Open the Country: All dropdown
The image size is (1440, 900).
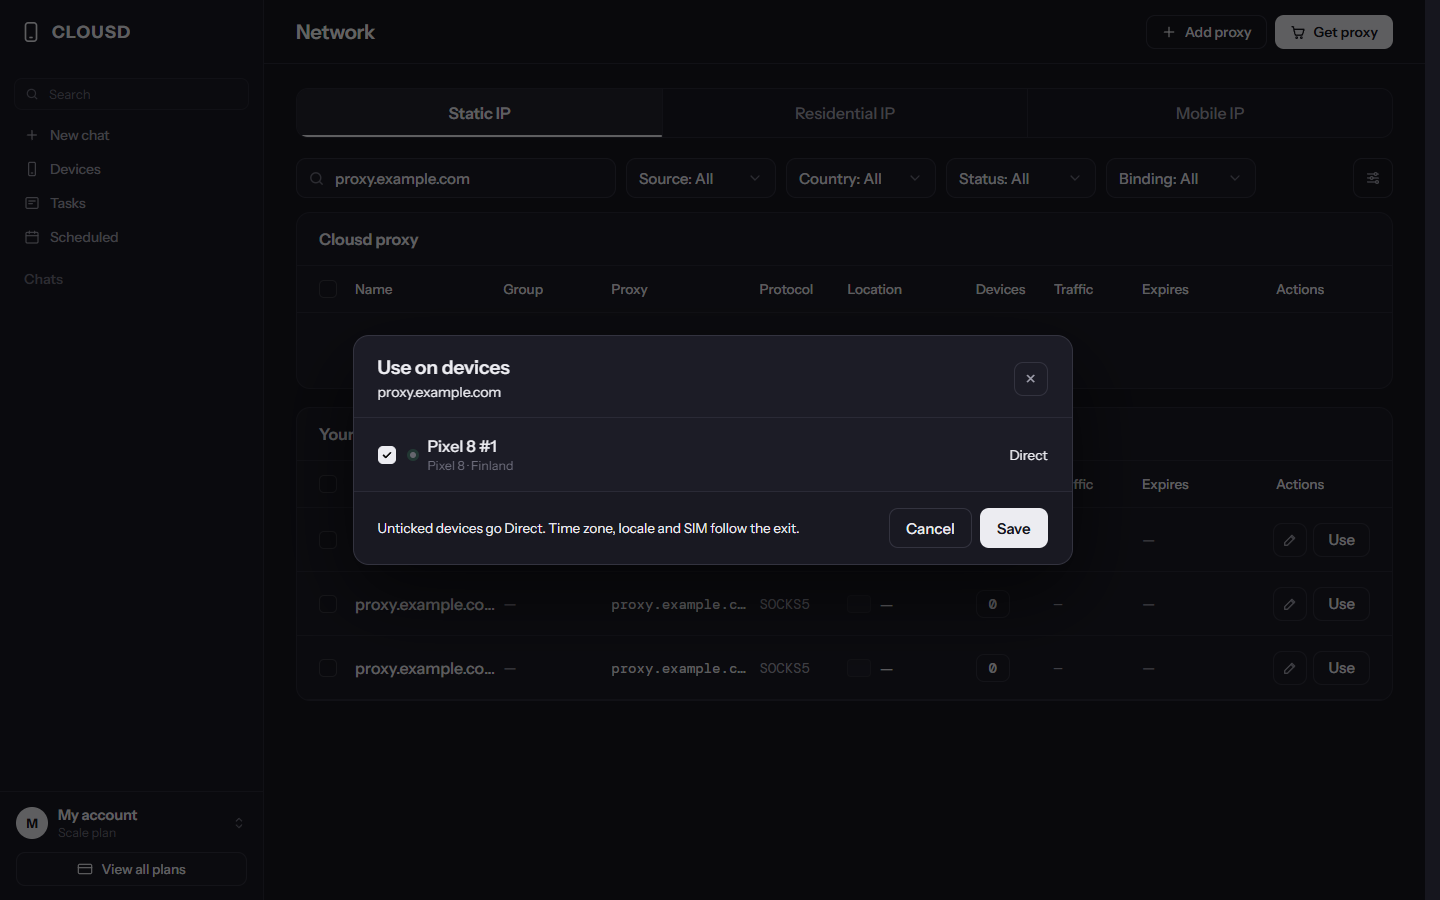coord(860,178)
